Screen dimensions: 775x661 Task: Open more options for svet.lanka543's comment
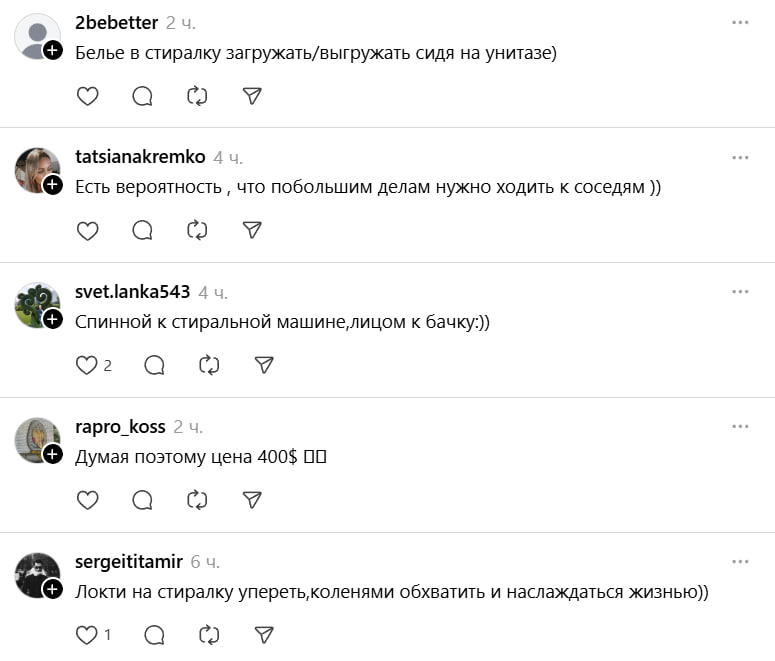point(740,292)
